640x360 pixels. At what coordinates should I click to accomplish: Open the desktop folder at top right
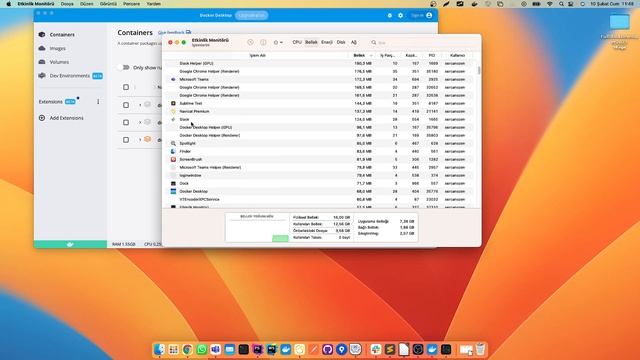pyautogui.click(x=620, y=22)
